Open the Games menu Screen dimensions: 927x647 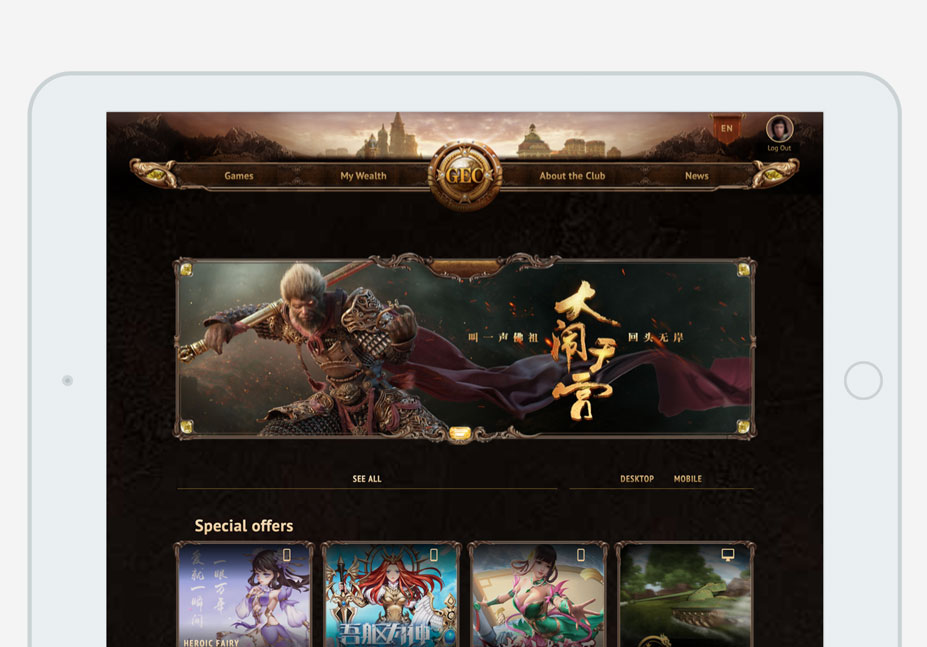pos(239,176)
